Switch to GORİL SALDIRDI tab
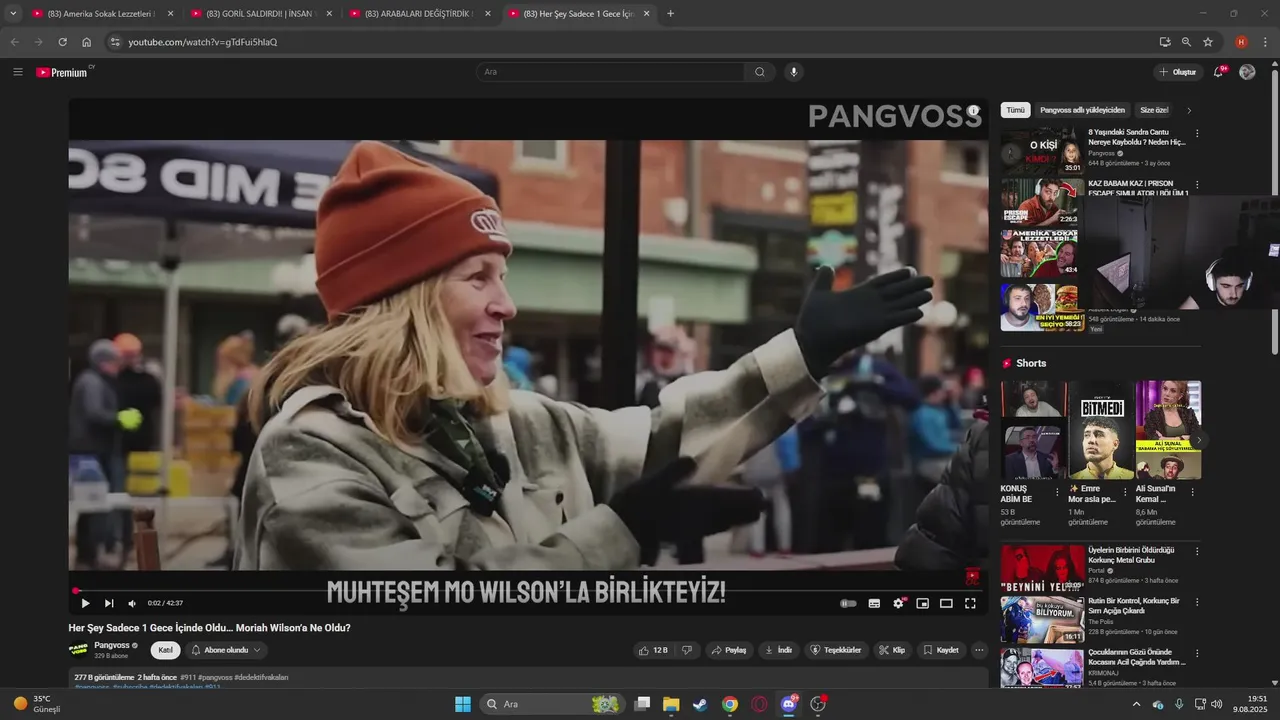 (260, 14)
